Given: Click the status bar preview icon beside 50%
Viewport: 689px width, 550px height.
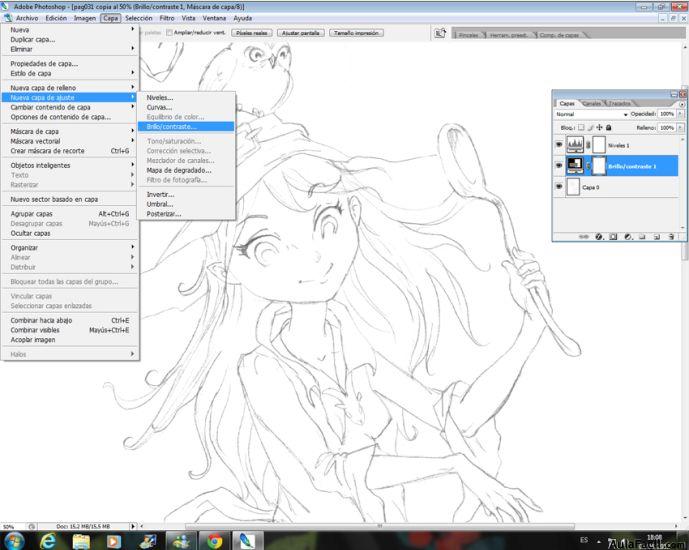Looking at the screenshot, I should [32, 526].
